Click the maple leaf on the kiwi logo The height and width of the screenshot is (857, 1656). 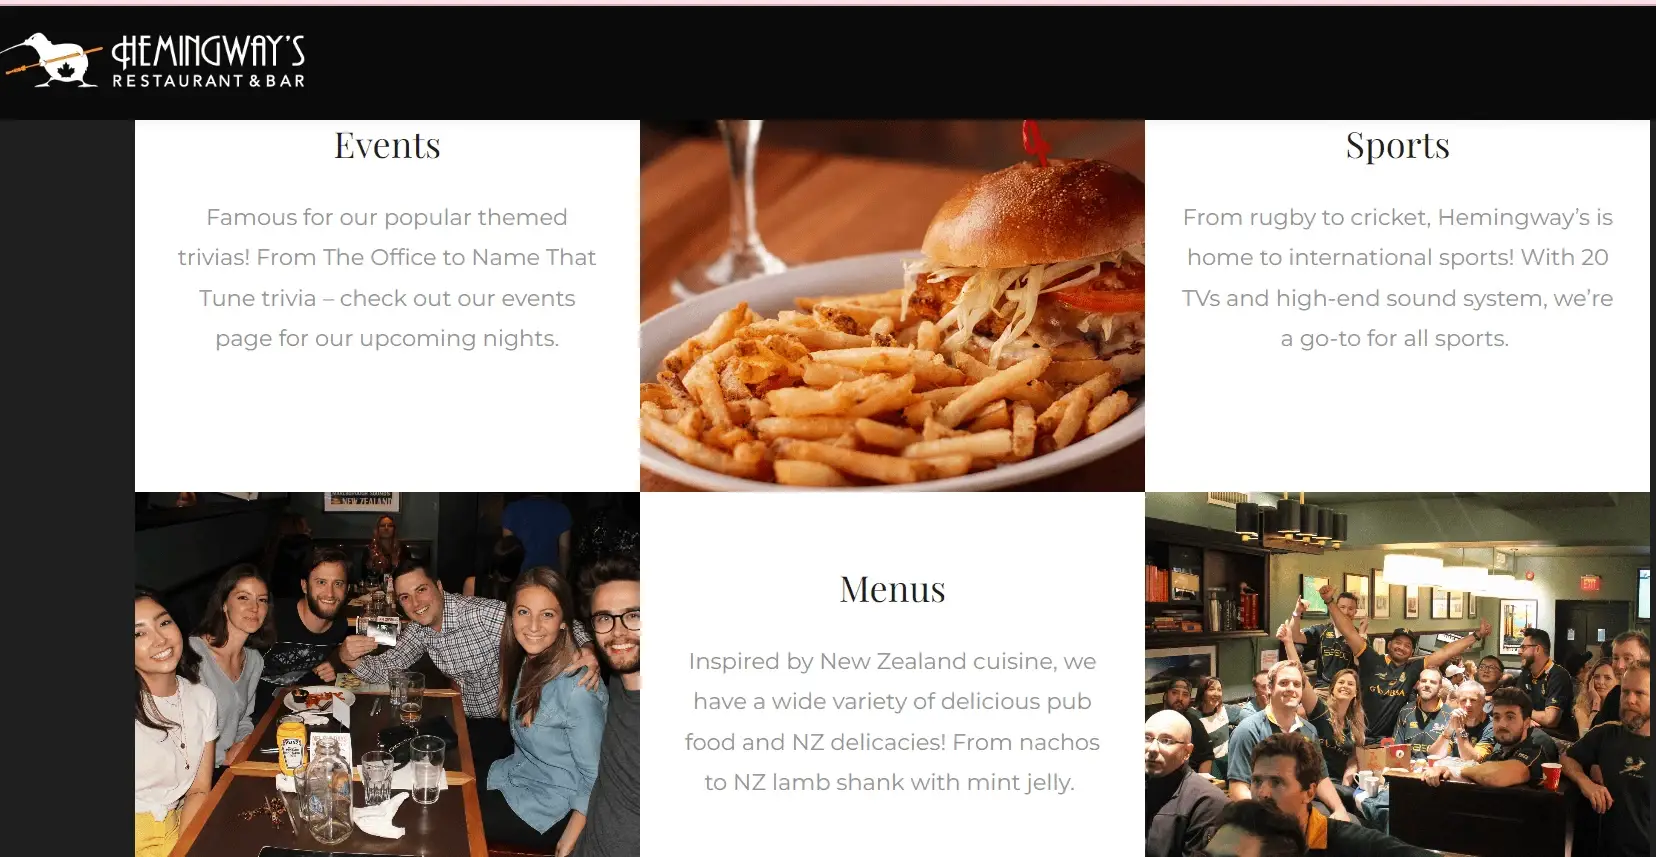tap(65, 70)
